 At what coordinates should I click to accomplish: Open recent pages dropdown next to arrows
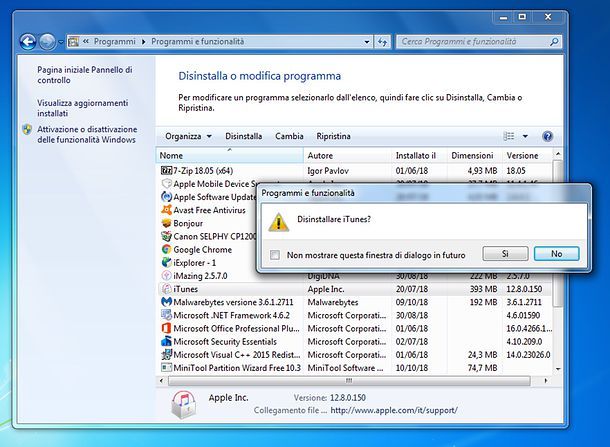click(61, 42)
